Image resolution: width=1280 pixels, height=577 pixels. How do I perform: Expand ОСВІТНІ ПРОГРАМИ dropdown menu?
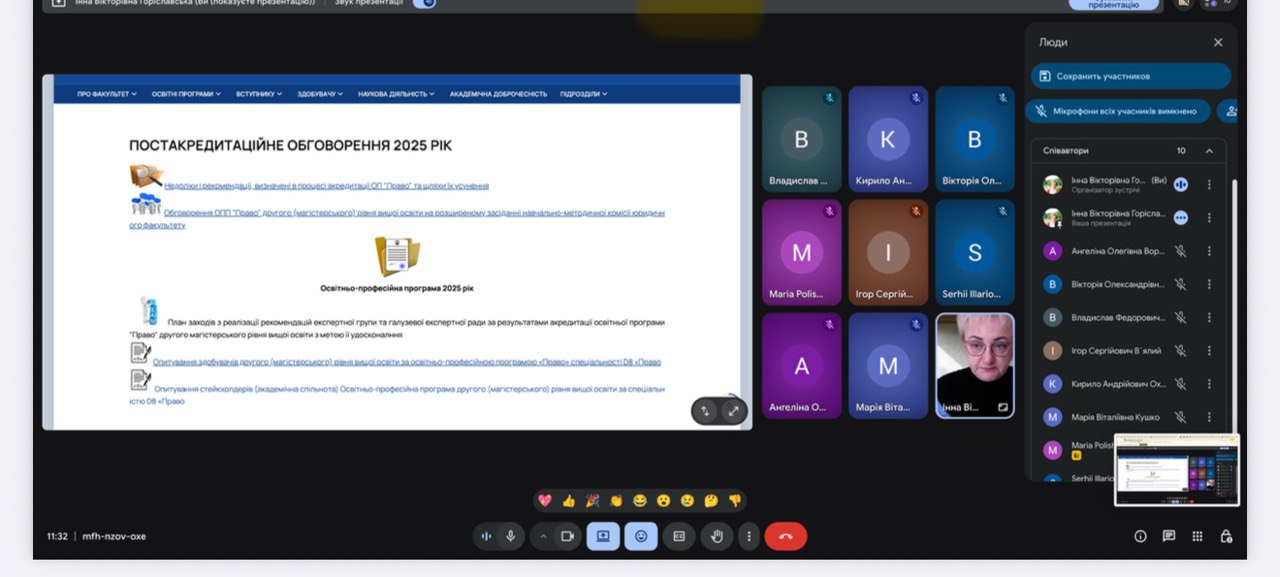coord(187,94)
